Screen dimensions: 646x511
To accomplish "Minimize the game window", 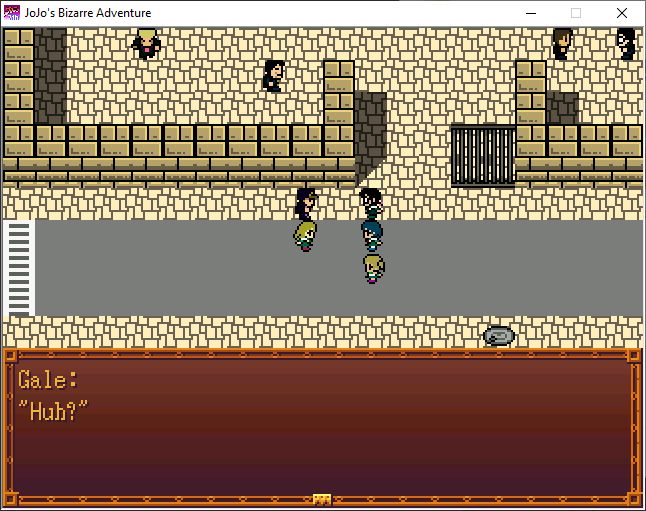I will coord(531,13).
